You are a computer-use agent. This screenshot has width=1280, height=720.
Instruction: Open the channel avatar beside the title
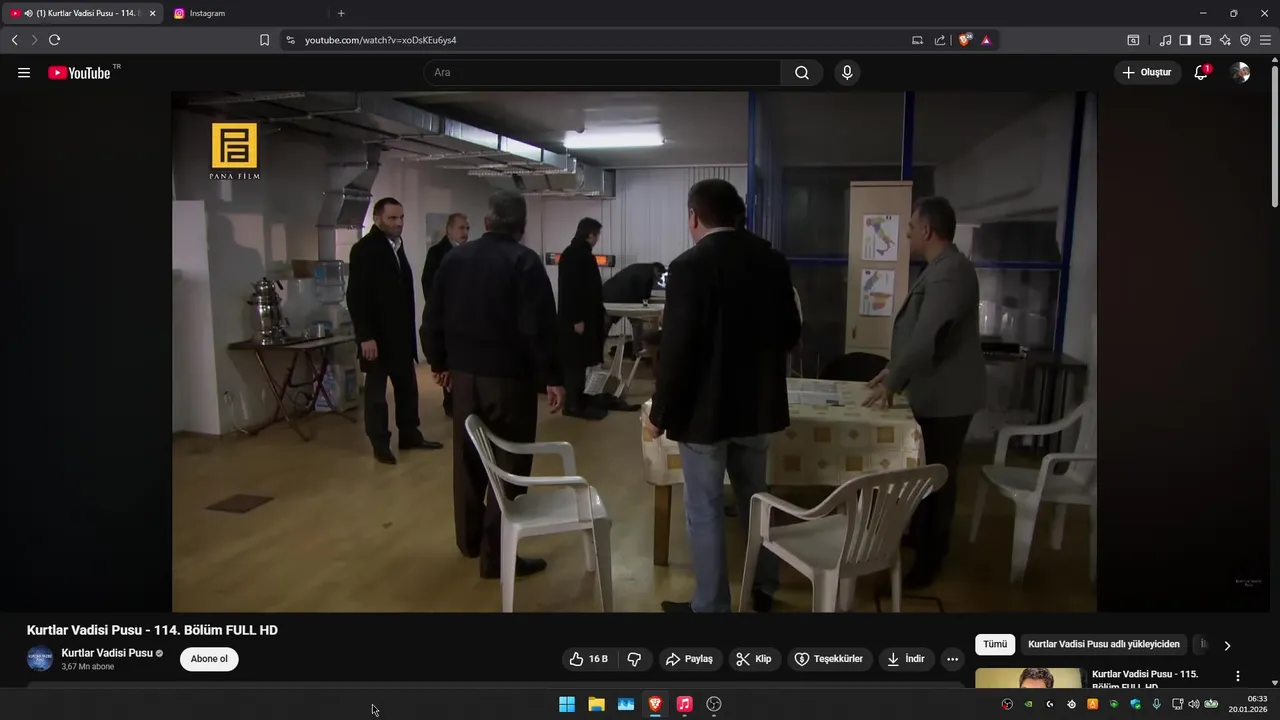tap(40, 659)
